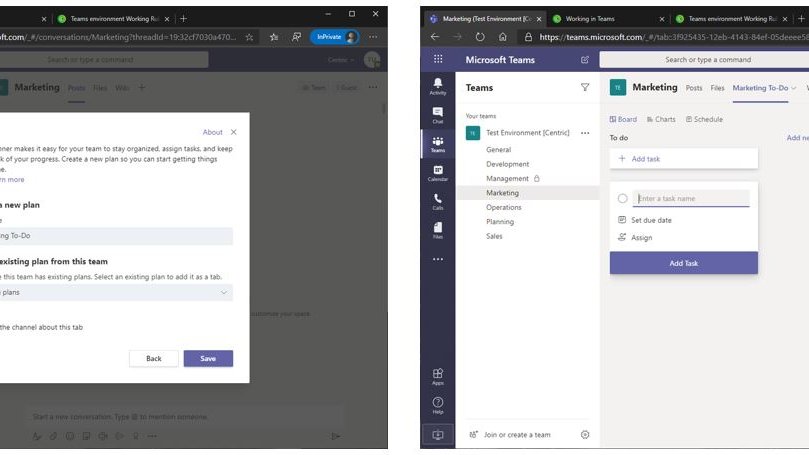Select the Operations channel
The height and width of the screenshot is (455, 809).
coord(504,207)
